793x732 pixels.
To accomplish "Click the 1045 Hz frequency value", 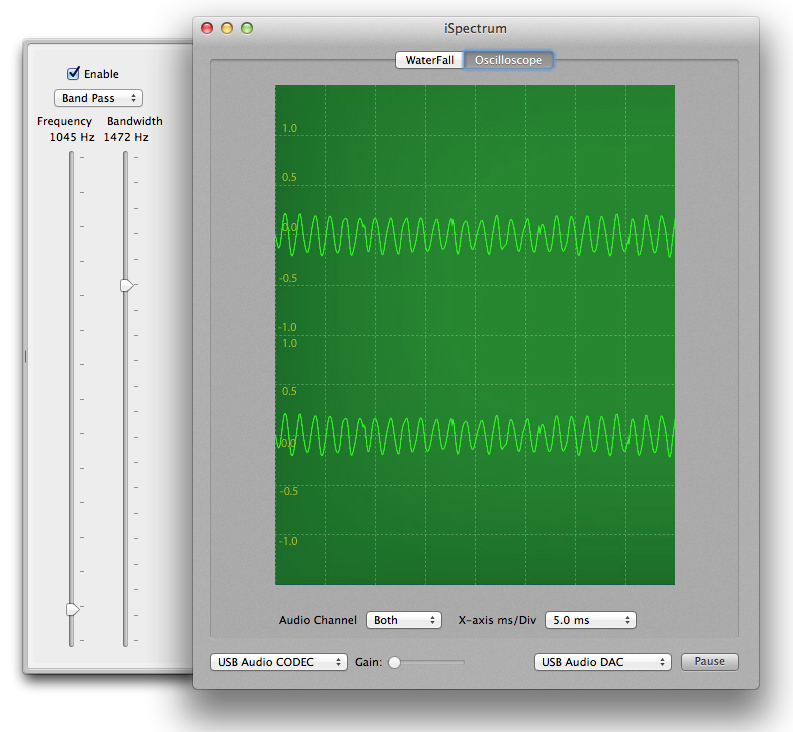I will (x=72, y=137).
